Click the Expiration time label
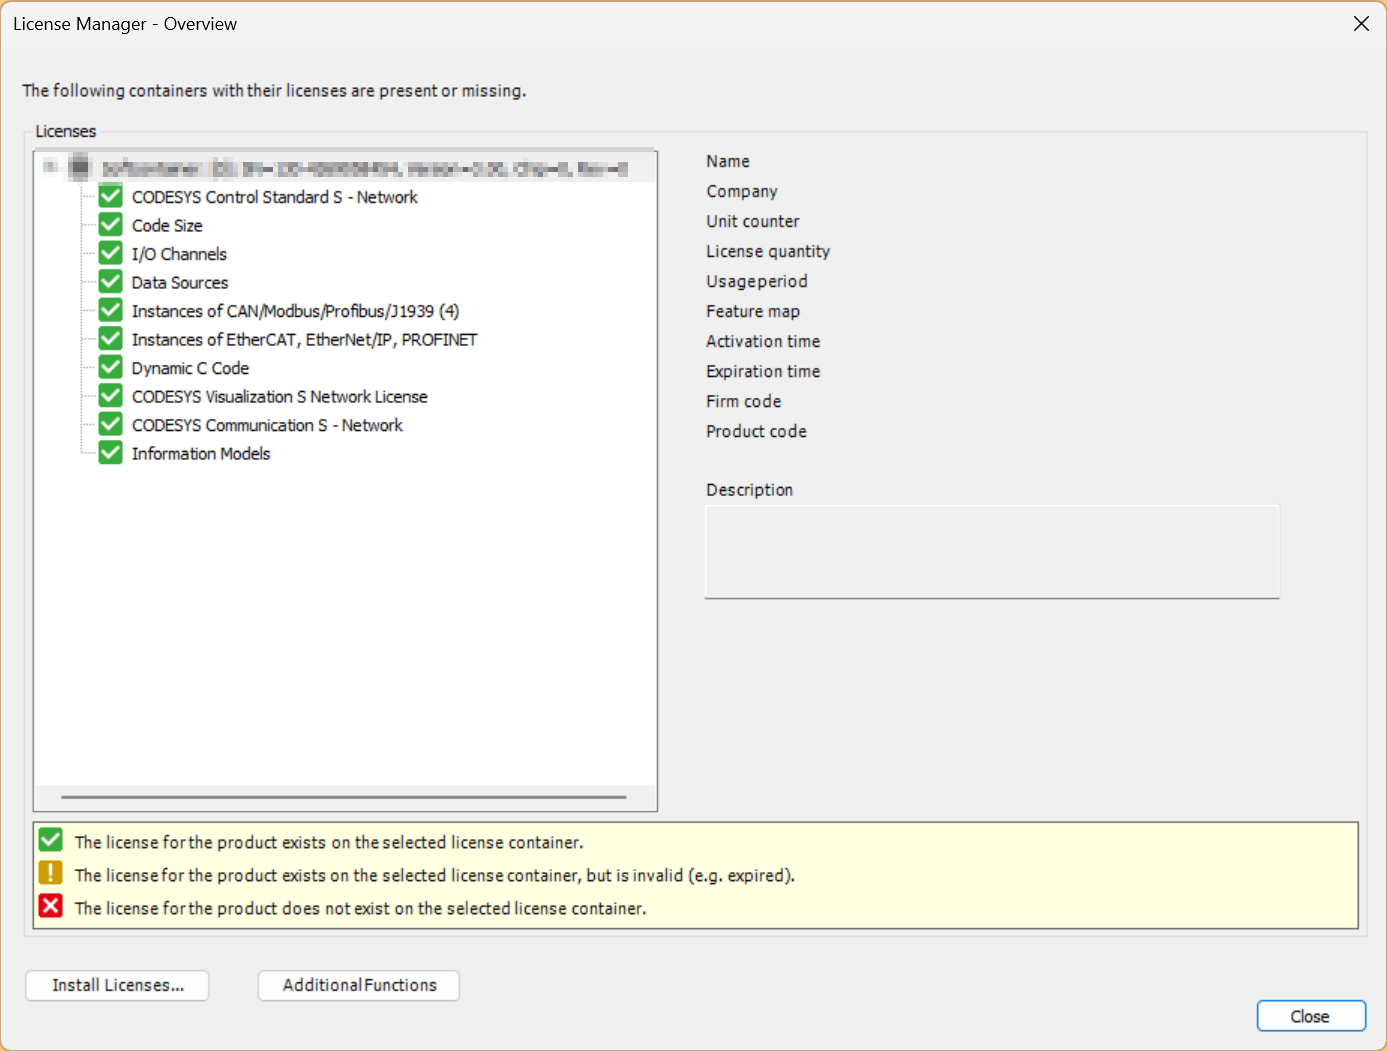This screenshot has height=1051, width=1387. [x=763, y=371]
